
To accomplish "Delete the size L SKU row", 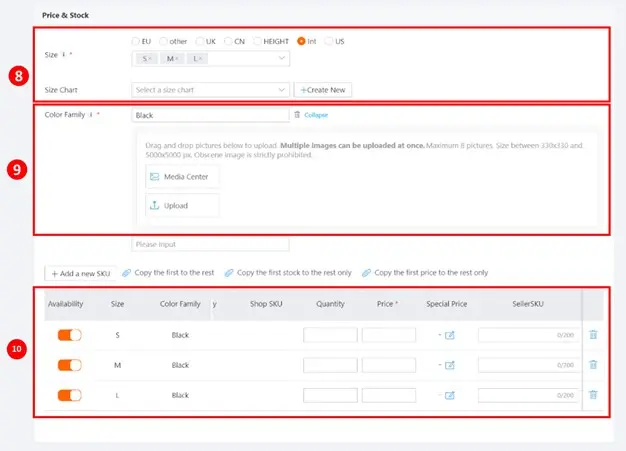I will coord(593,395).
